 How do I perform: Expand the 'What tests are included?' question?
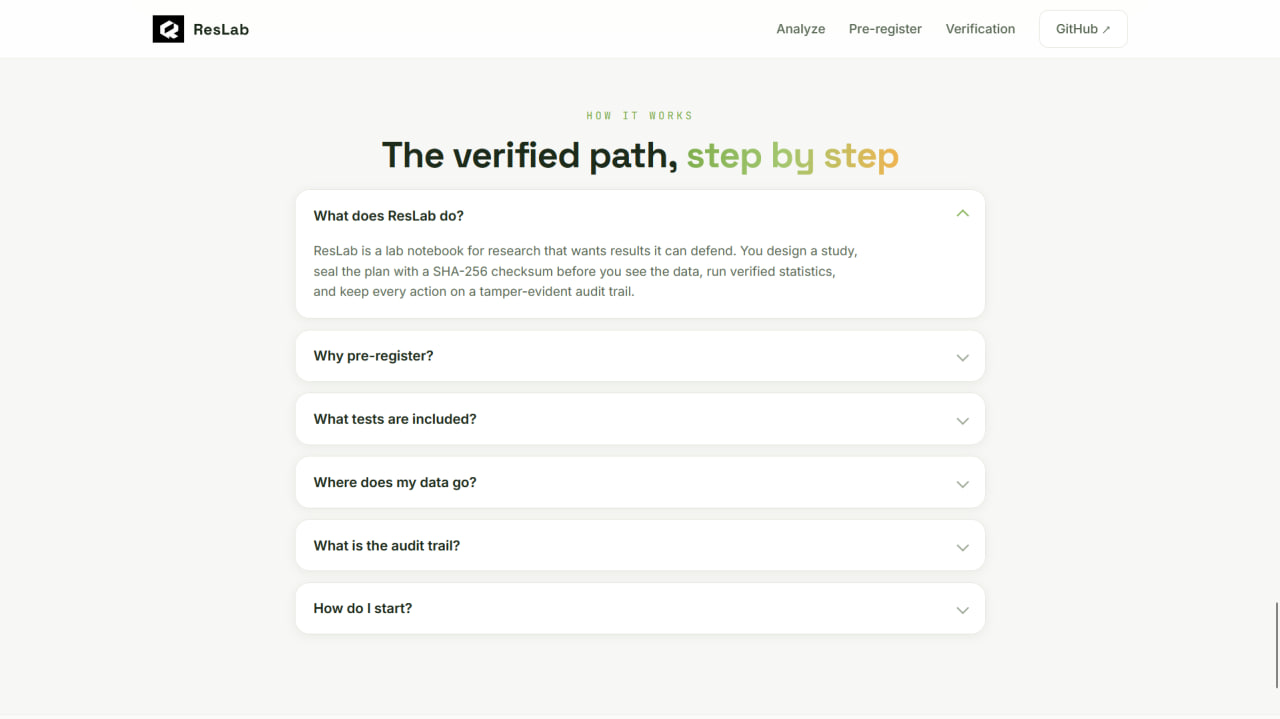640,419
